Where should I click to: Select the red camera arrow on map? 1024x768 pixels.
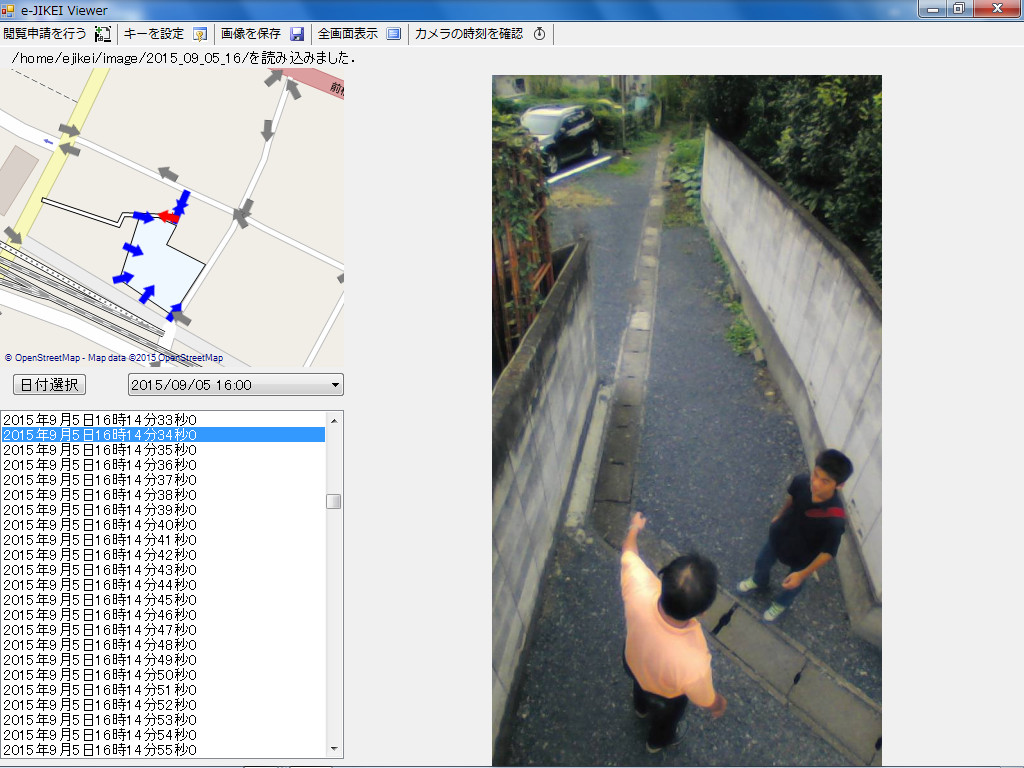pyautogui.click(x=168, y=216)
